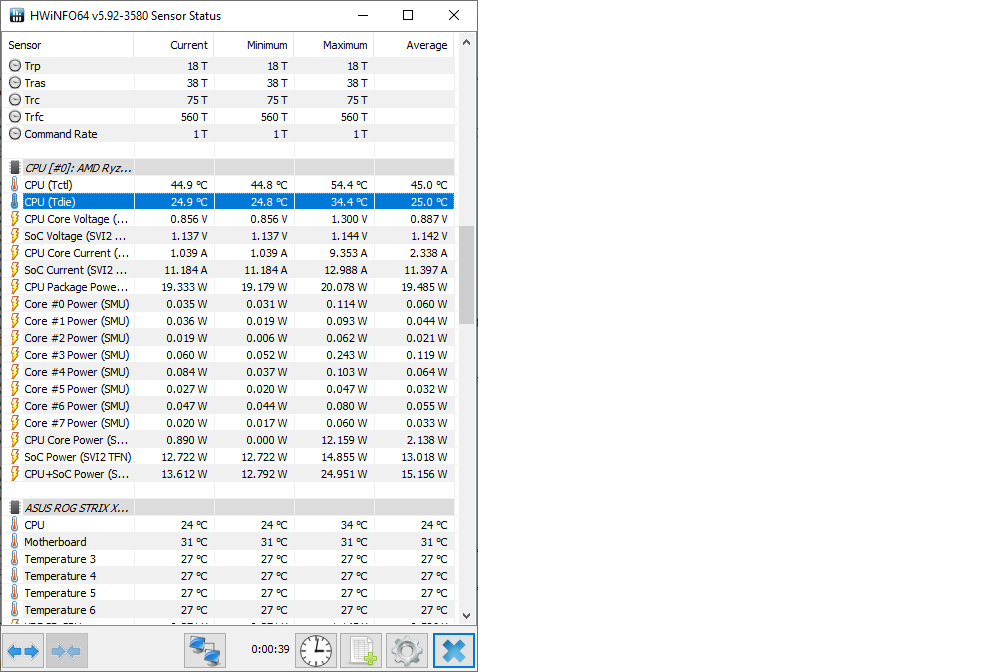
Task: Click the thermometer icon beside Temperature 6
Action: pyautogui.click(x=15, y=610)
